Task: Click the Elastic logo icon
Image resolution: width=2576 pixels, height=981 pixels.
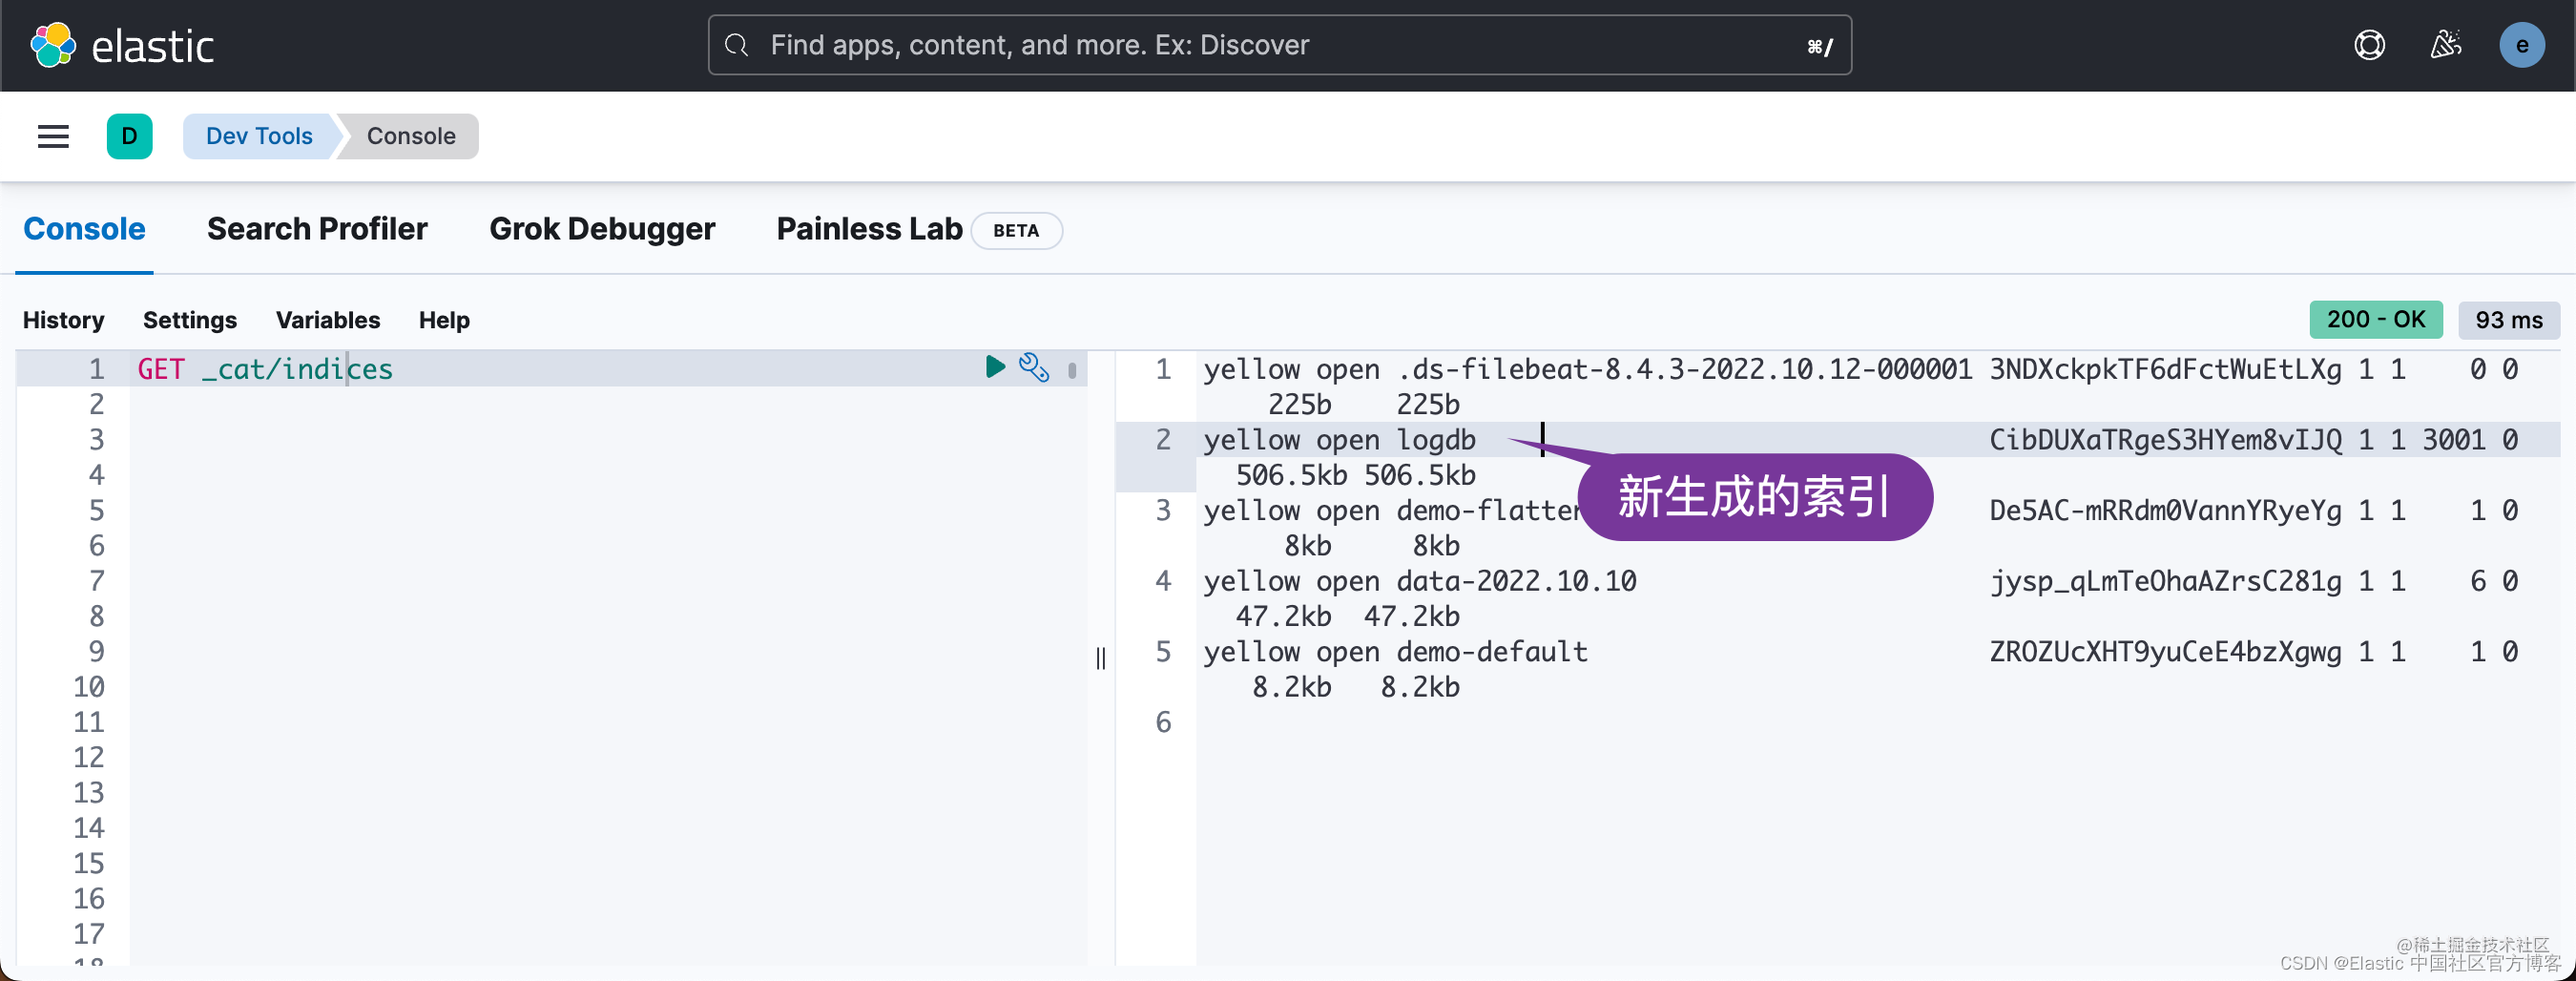Action: pyautogui.click(x=53, y=45)
